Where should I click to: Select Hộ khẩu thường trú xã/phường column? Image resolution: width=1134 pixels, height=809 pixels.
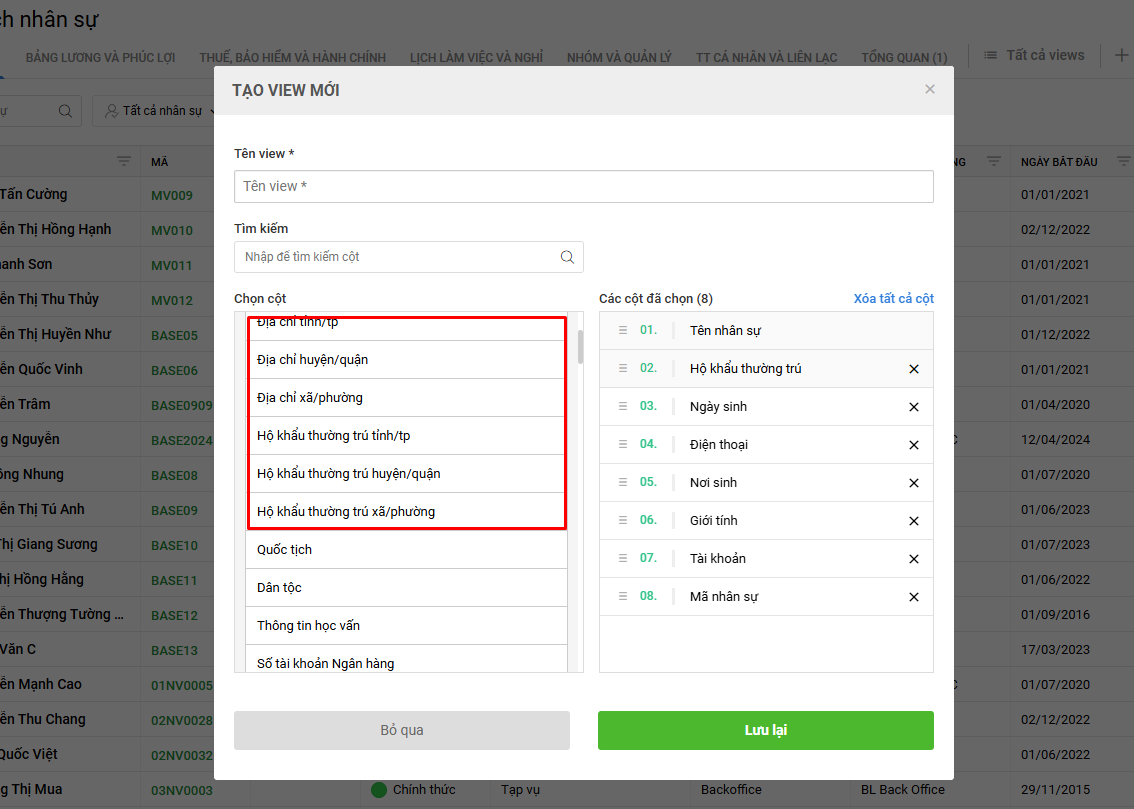pyautogui.click(x=406, y=511)
